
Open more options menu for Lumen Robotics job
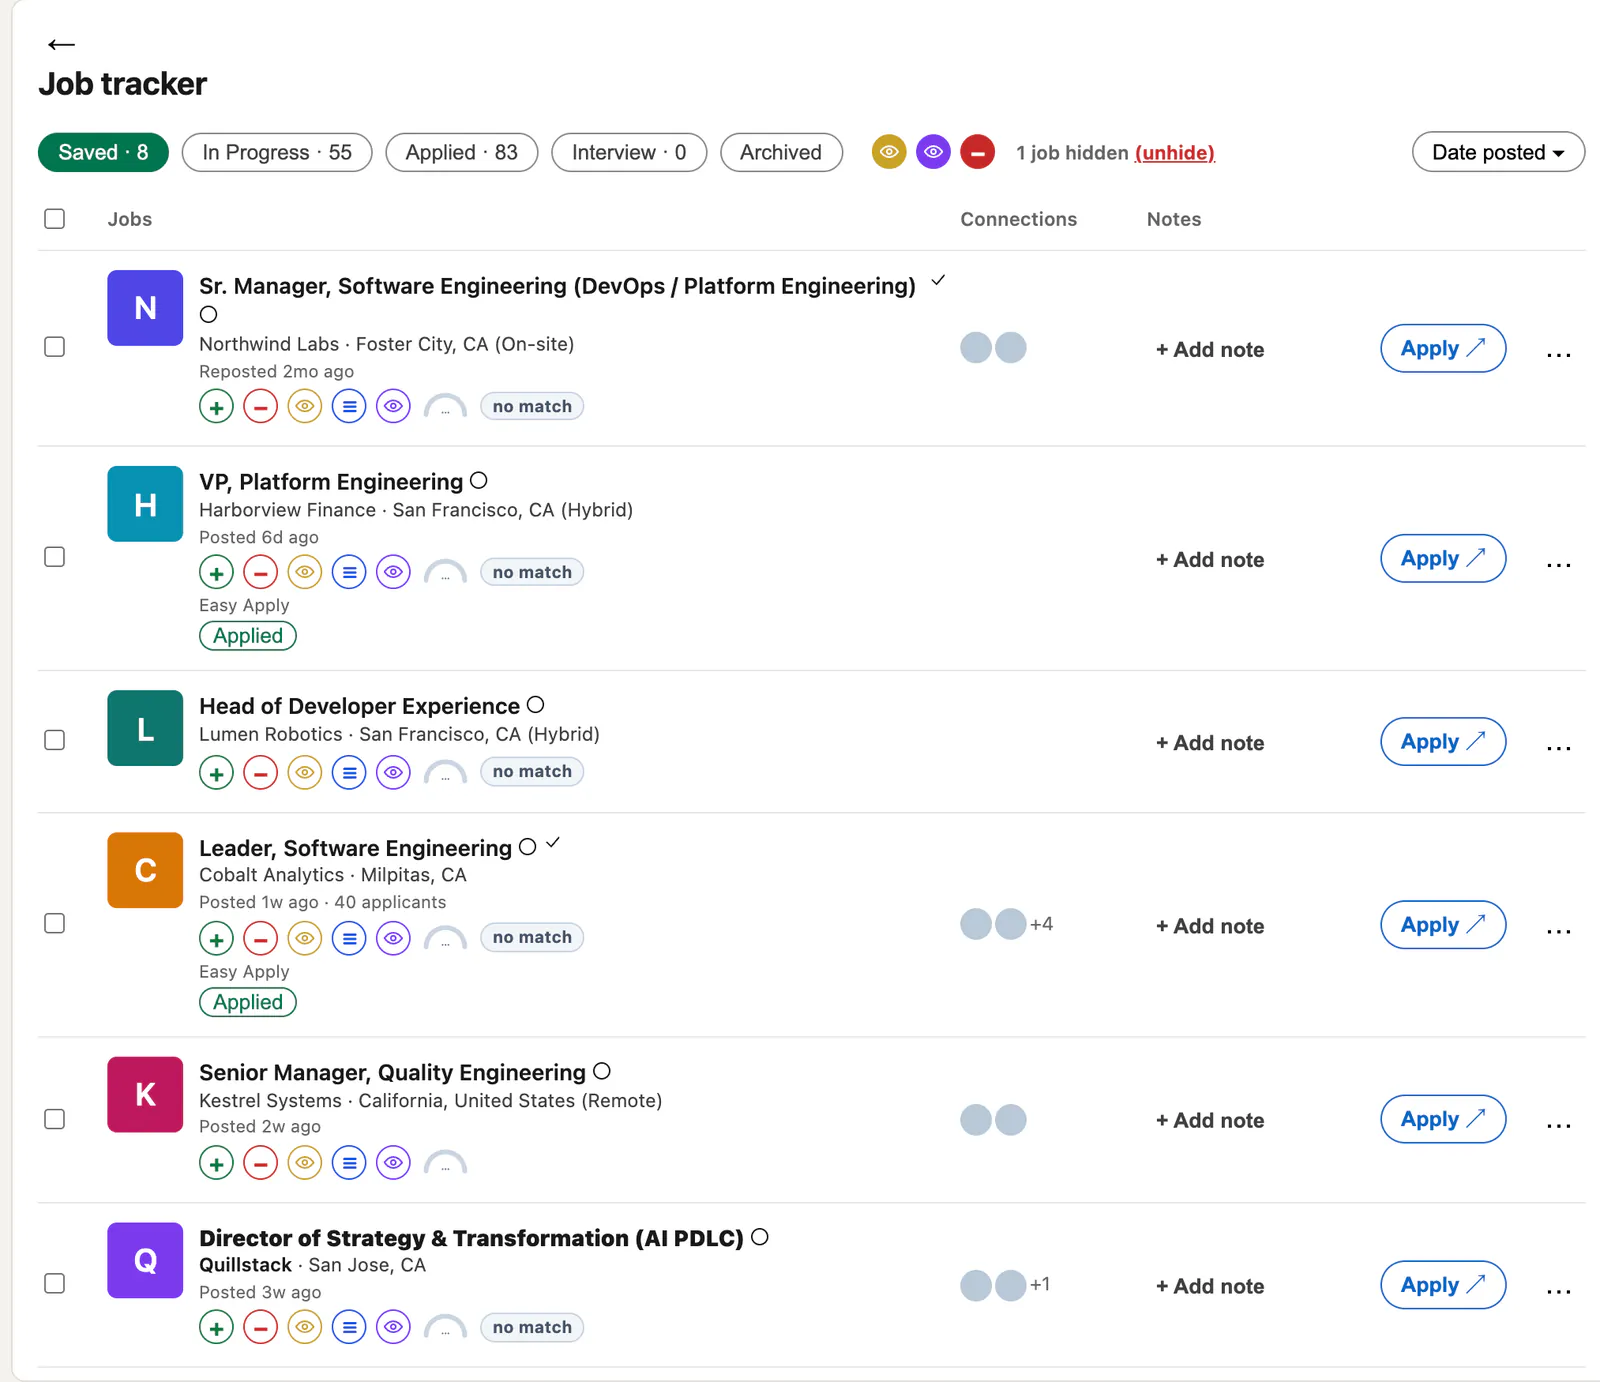[x=1558, y=747]
